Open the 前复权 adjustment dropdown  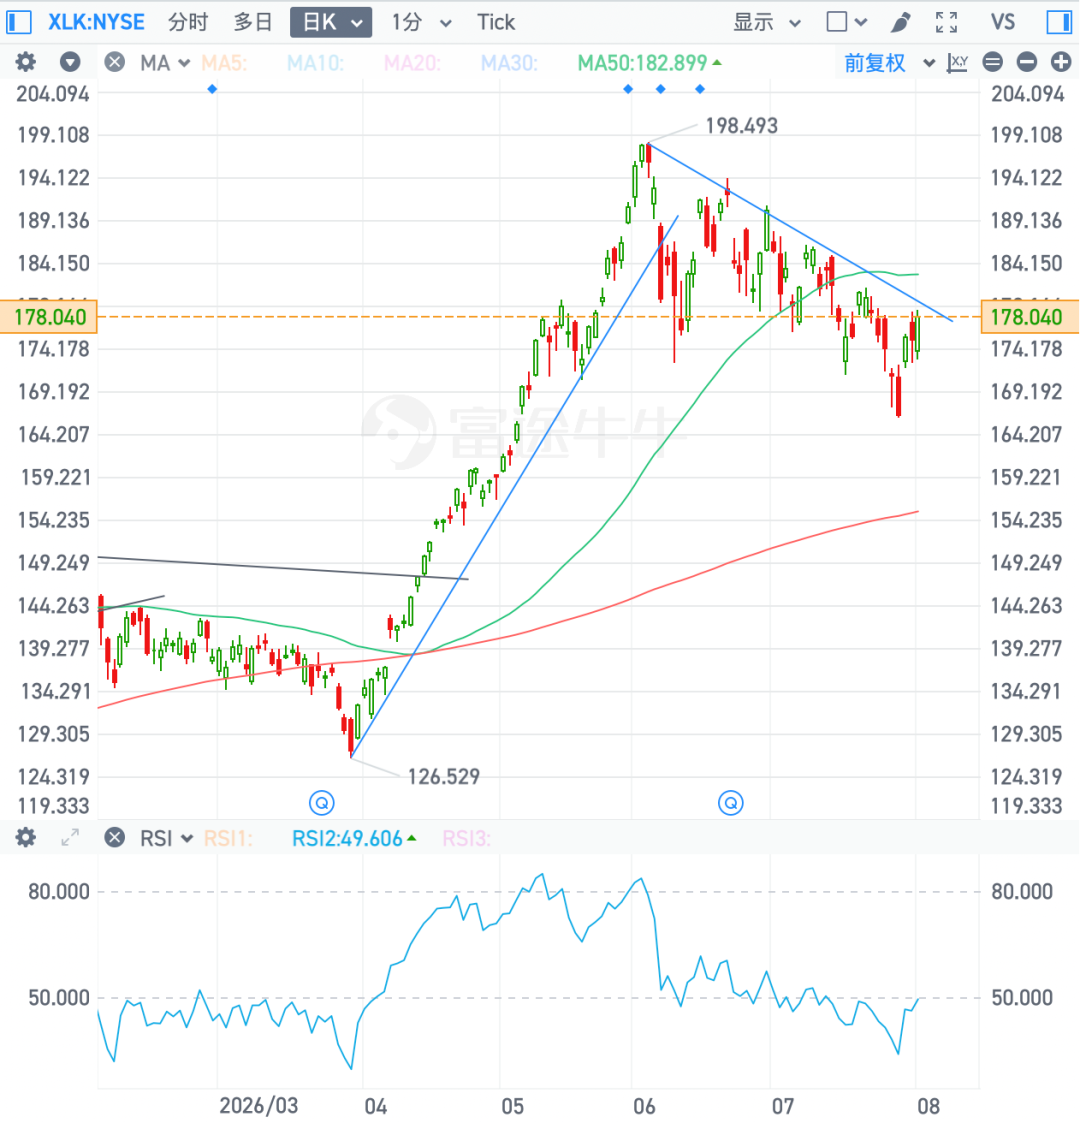coord(889,63)
